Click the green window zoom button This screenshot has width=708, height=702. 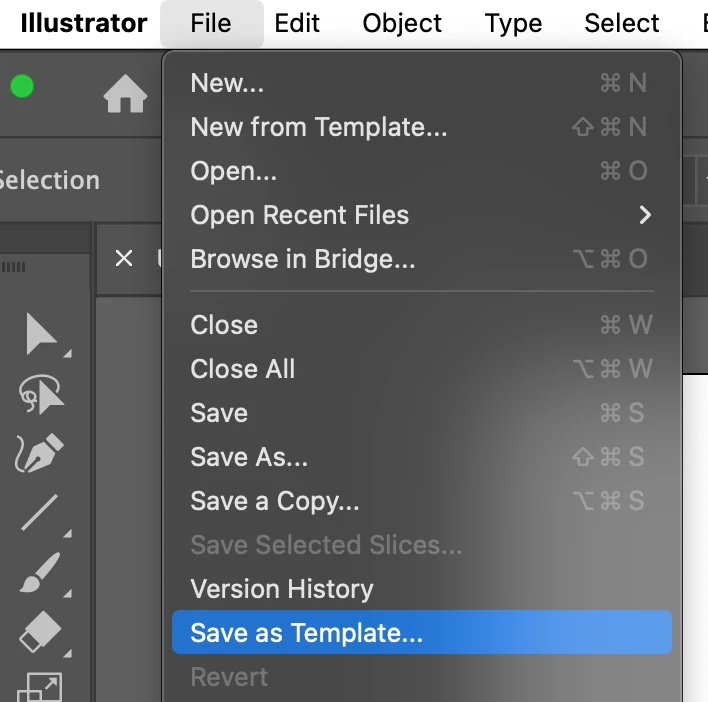(22, 87)
